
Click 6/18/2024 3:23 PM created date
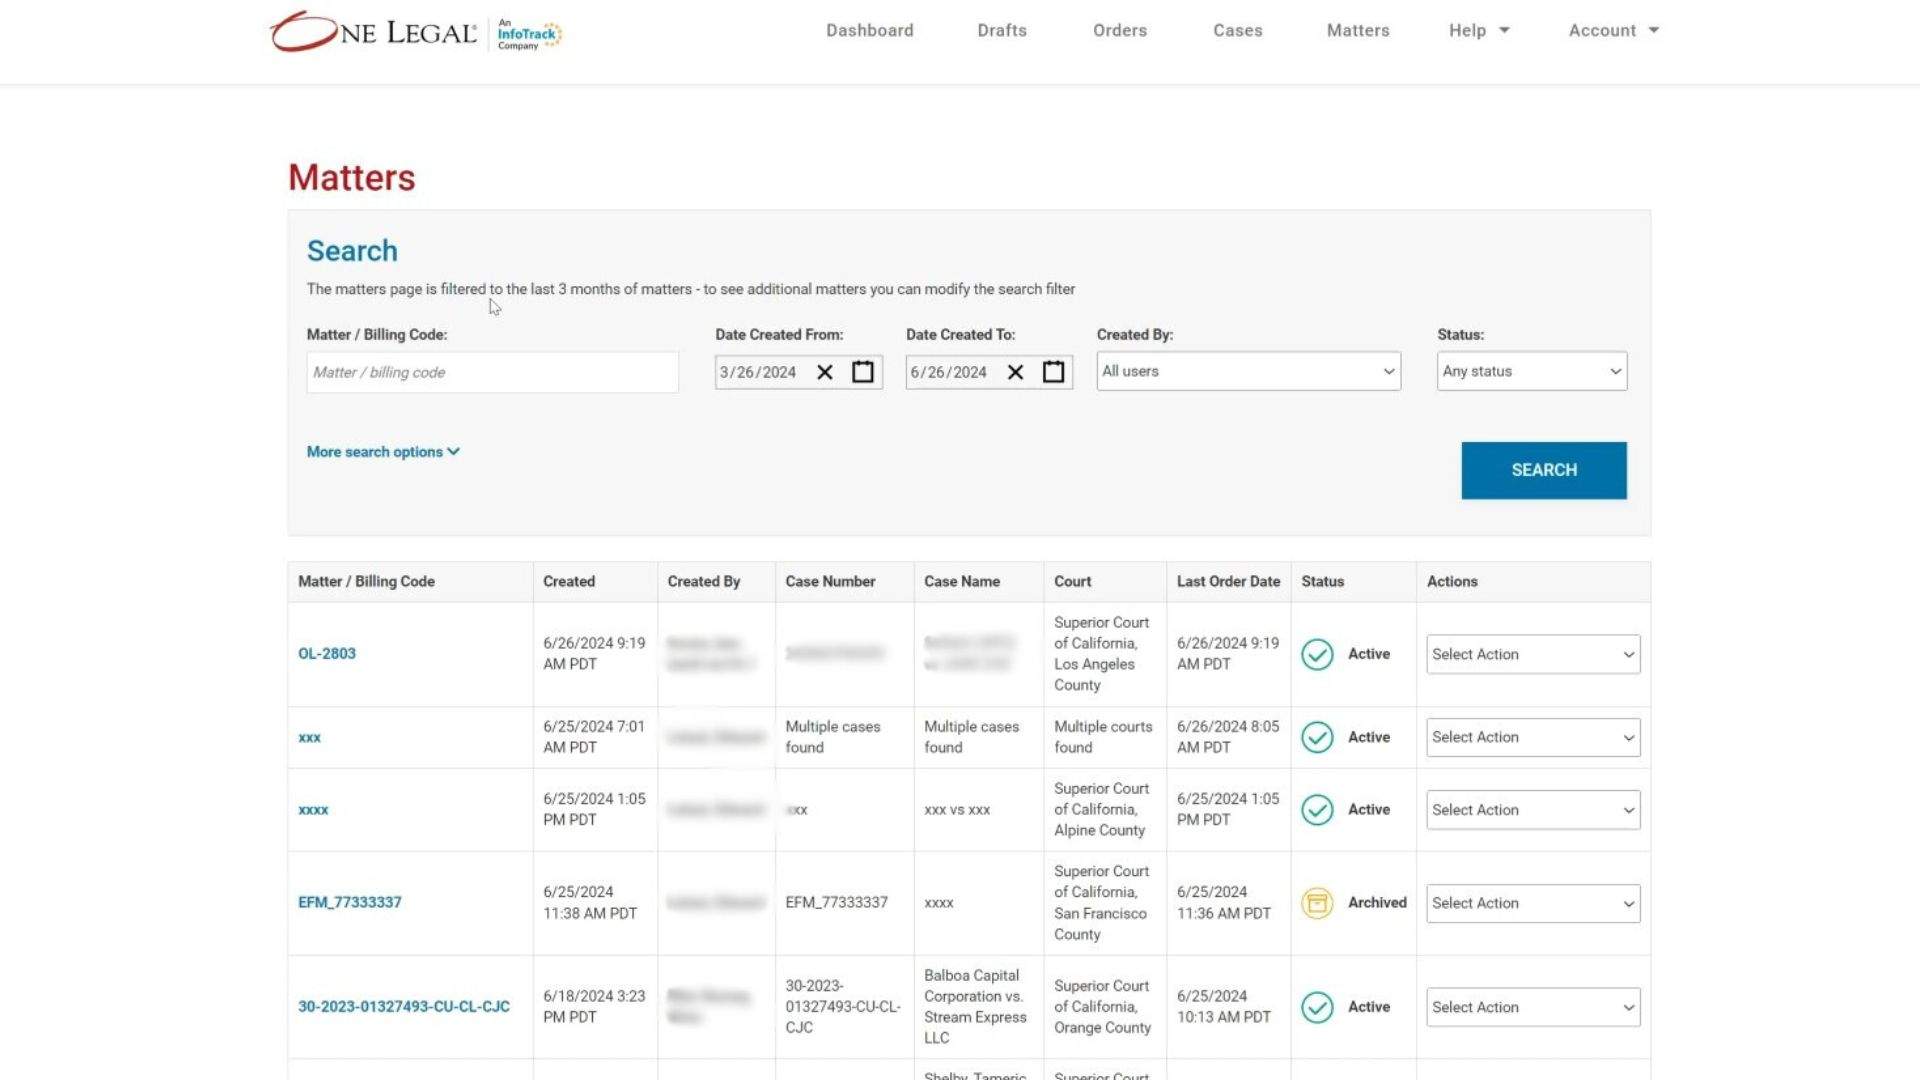pyautogui.click(x=594, y=1007)
